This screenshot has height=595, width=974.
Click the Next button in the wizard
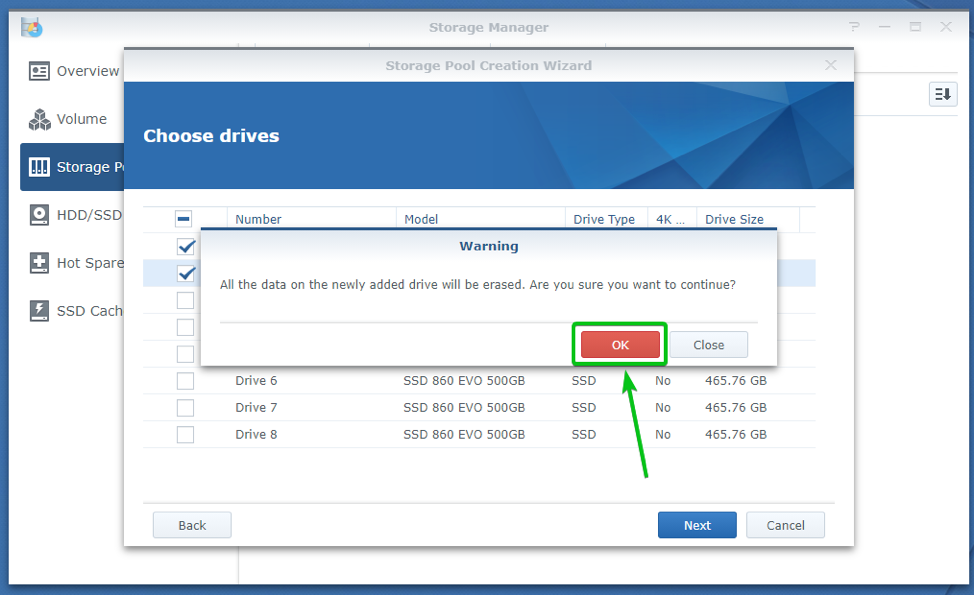(x=697, y=525)
